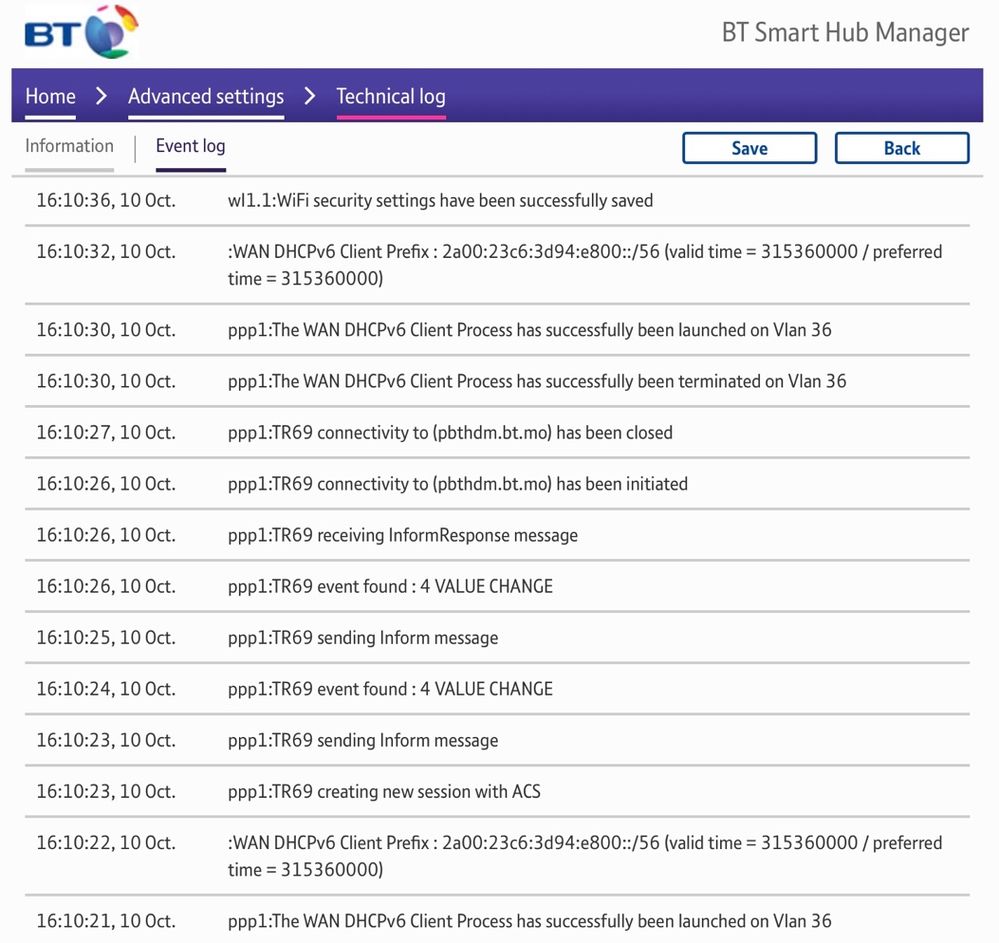Switch to the Information tab
The image size is (999, 943).
69,146
